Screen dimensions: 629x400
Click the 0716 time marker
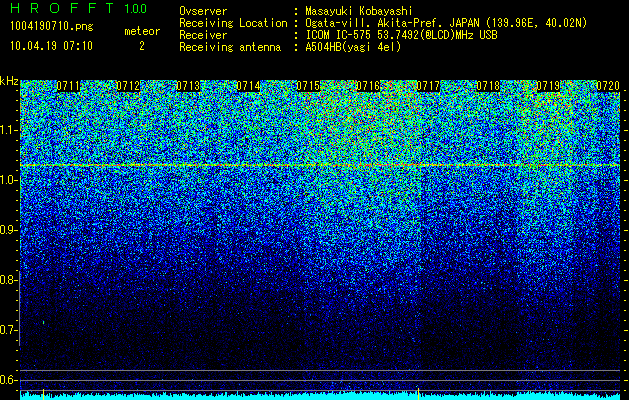[368, 86]
